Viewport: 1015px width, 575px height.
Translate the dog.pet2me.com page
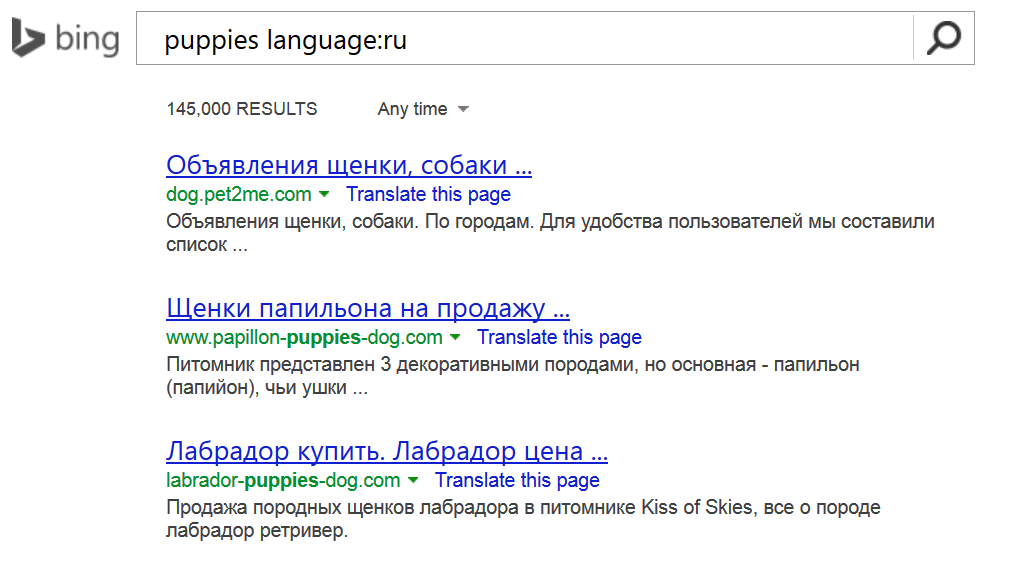[428, 194]
